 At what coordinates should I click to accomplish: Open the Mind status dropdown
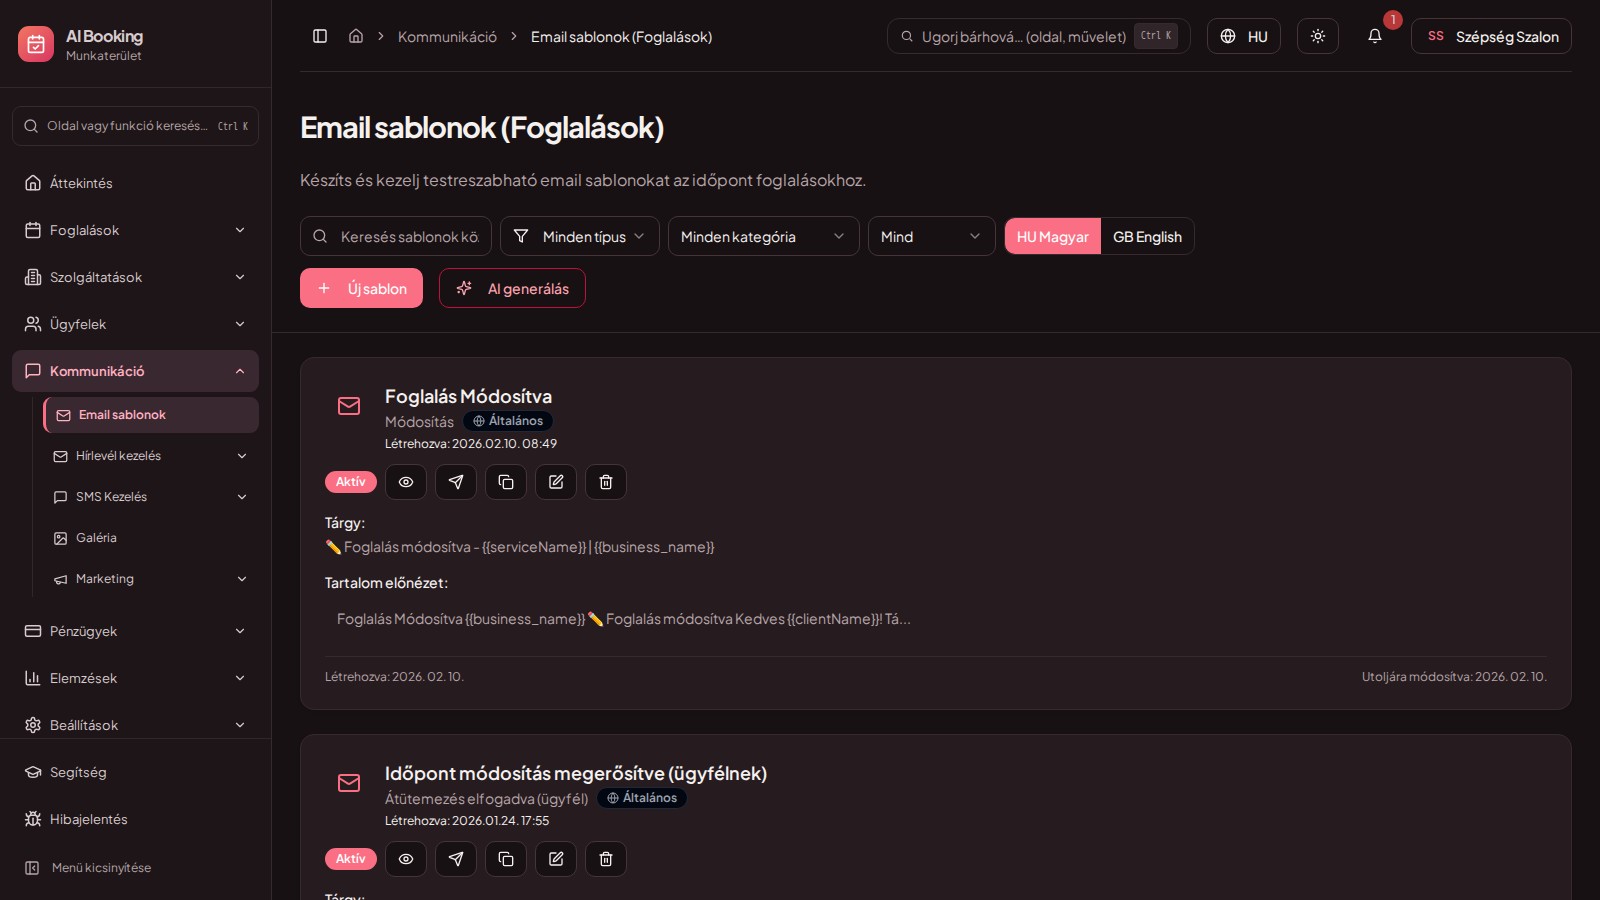click(932, 236)
